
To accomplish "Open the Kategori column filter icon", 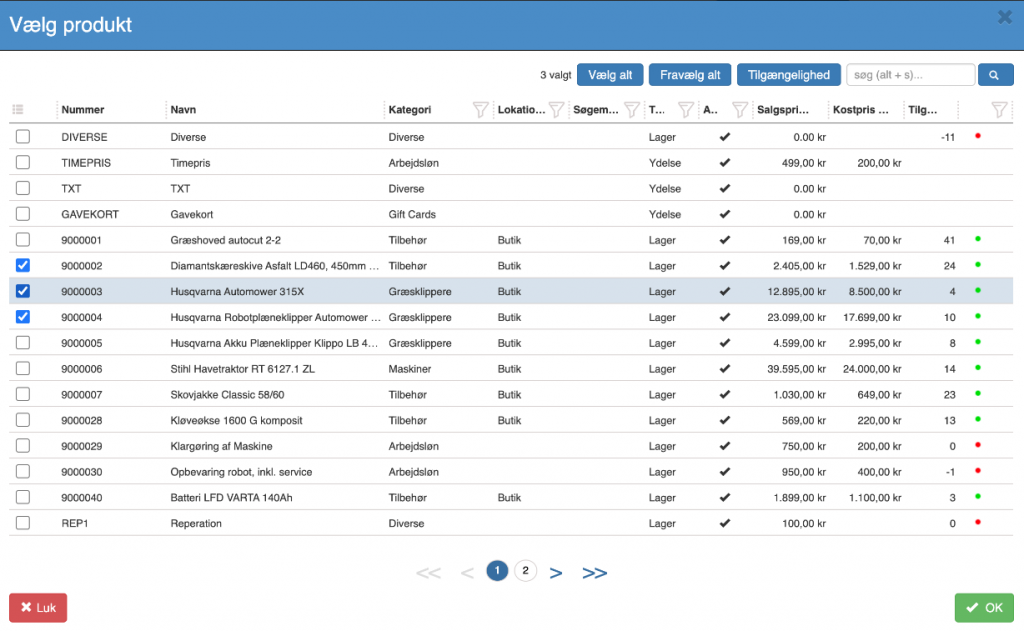I will pos(479,110).
